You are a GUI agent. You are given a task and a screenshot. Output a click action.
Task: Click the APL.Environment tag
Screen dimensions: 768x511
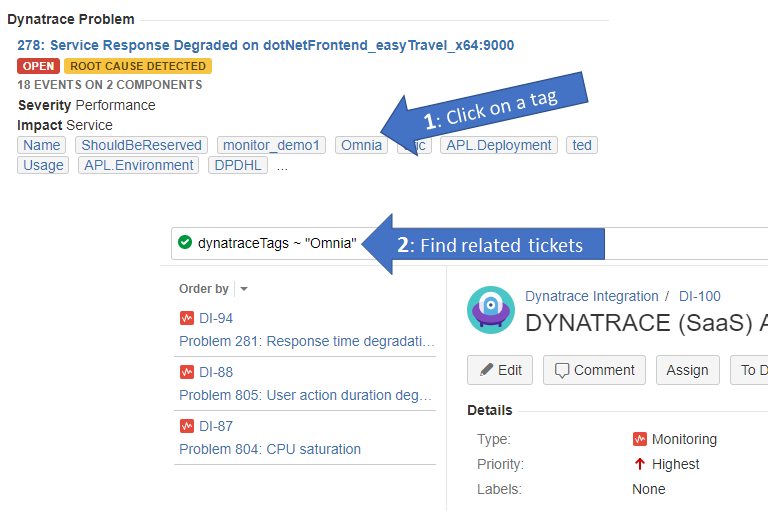pyautogui.click(x=139, y=165)
